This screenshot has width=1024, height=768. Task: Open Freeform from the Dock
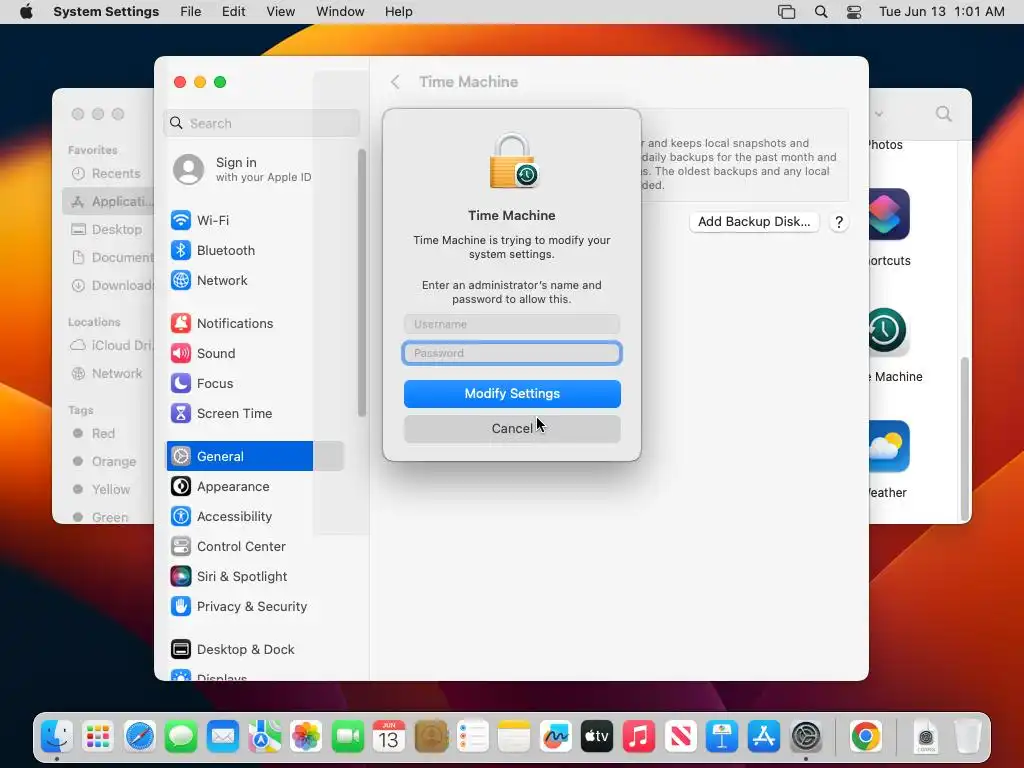[556, 737]
